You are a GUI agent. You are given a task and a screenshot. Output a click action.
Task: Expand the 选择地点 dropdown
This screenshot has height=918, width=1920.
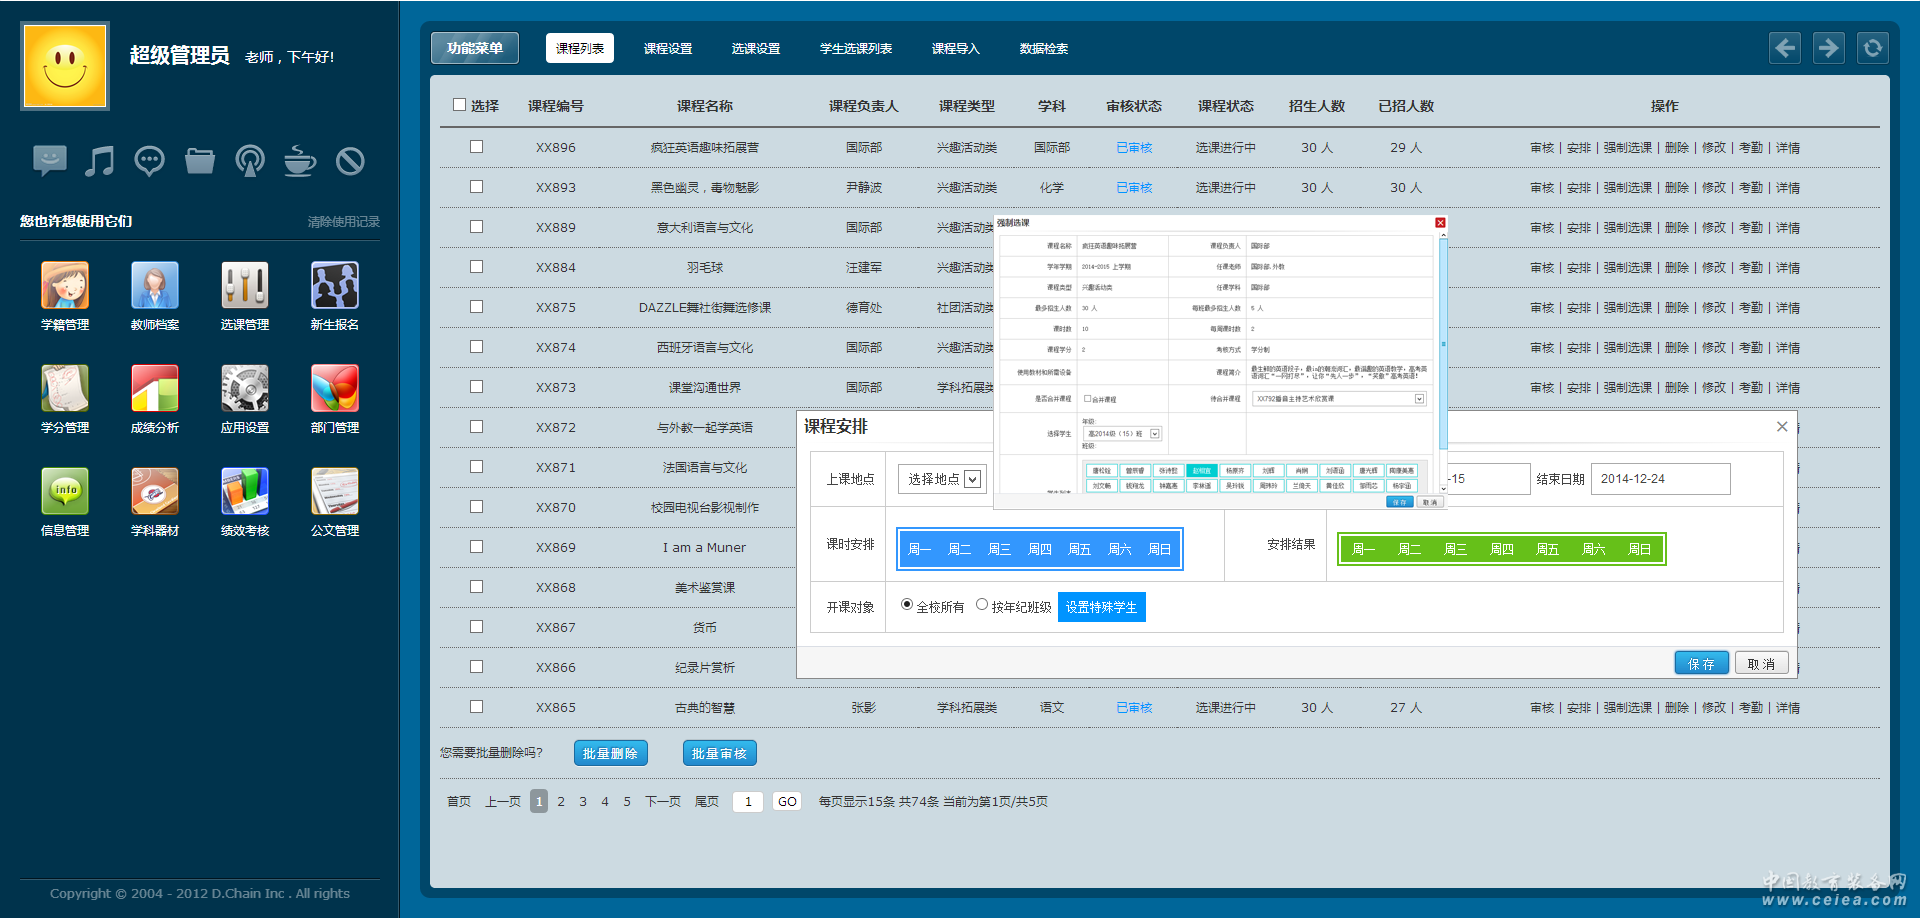pos(942,480)
